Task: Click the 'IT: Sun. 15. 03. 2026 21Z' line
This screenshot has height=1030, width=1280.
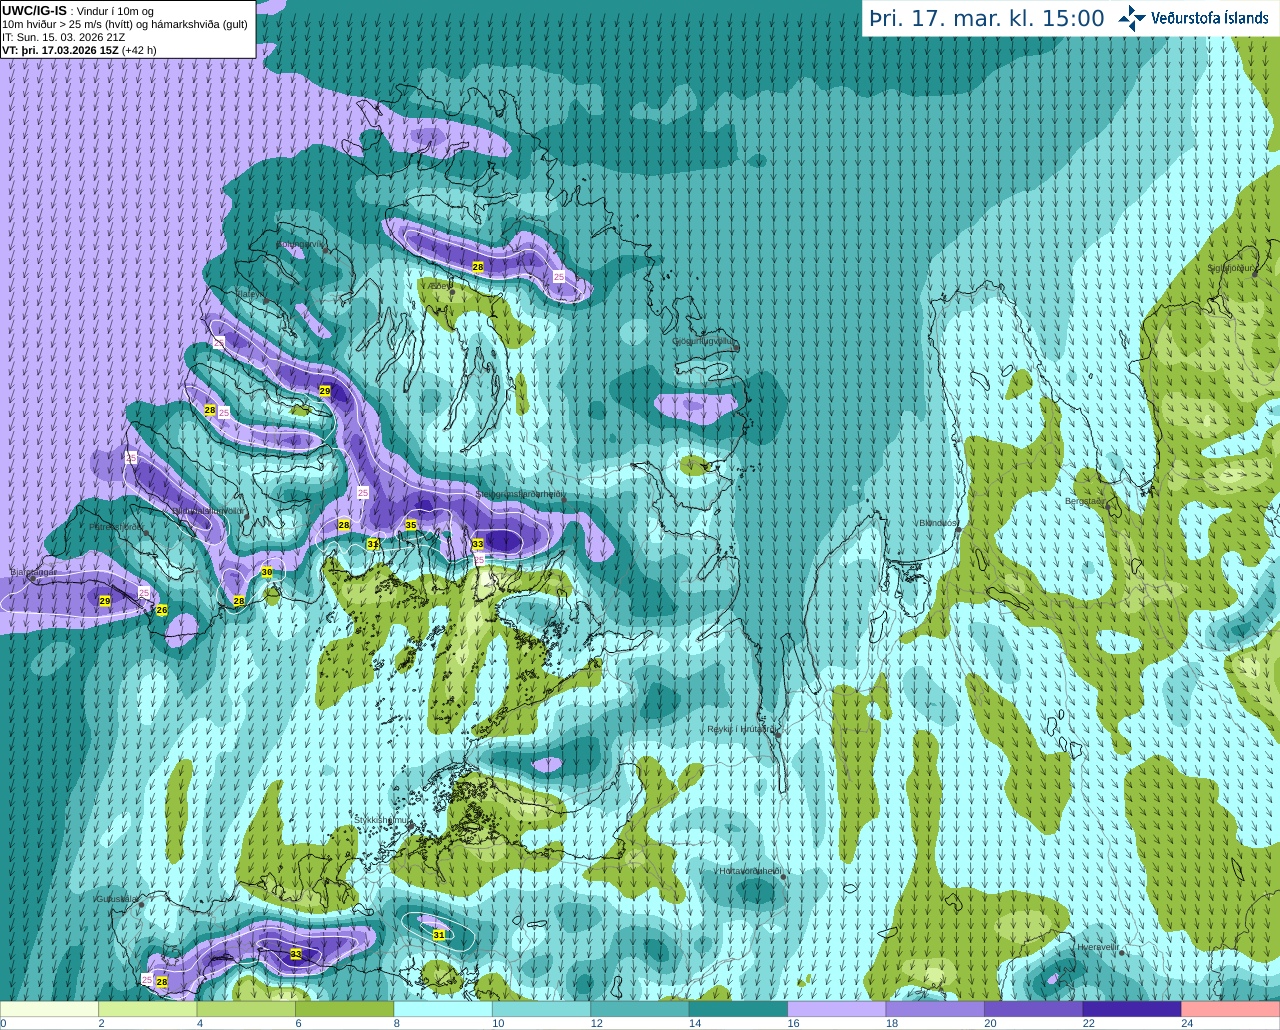Action: tap(63, 37)
